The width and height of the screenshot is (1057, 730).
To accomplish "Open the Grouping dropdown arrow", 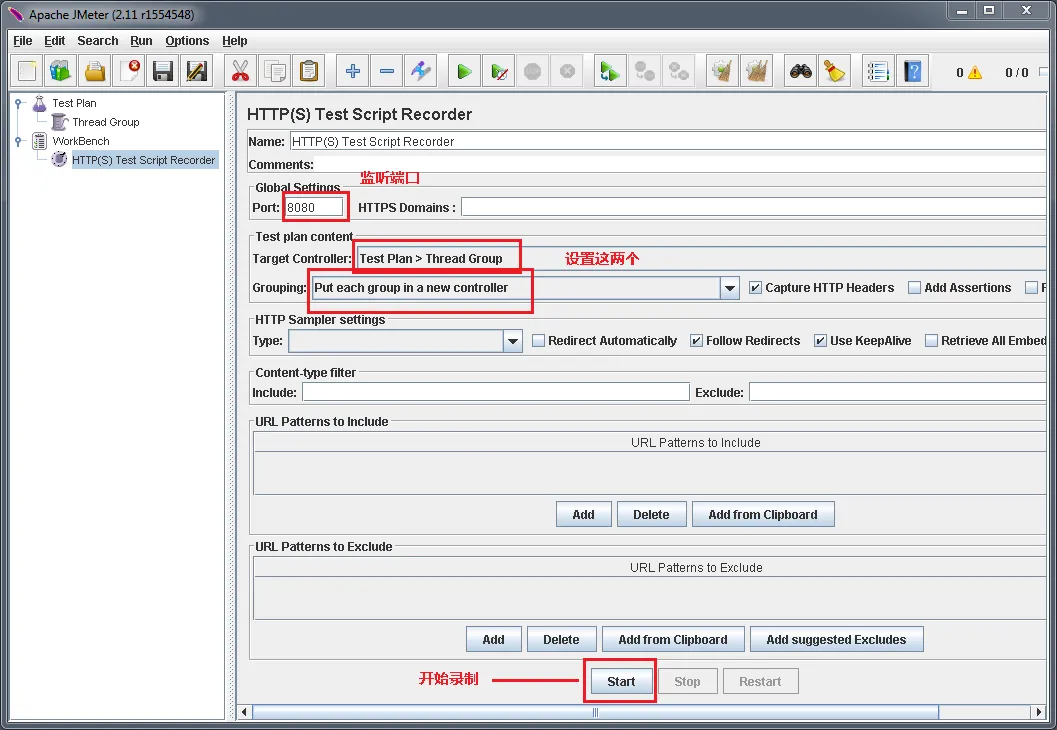I will pyautogui.click(x=729, y=288).
